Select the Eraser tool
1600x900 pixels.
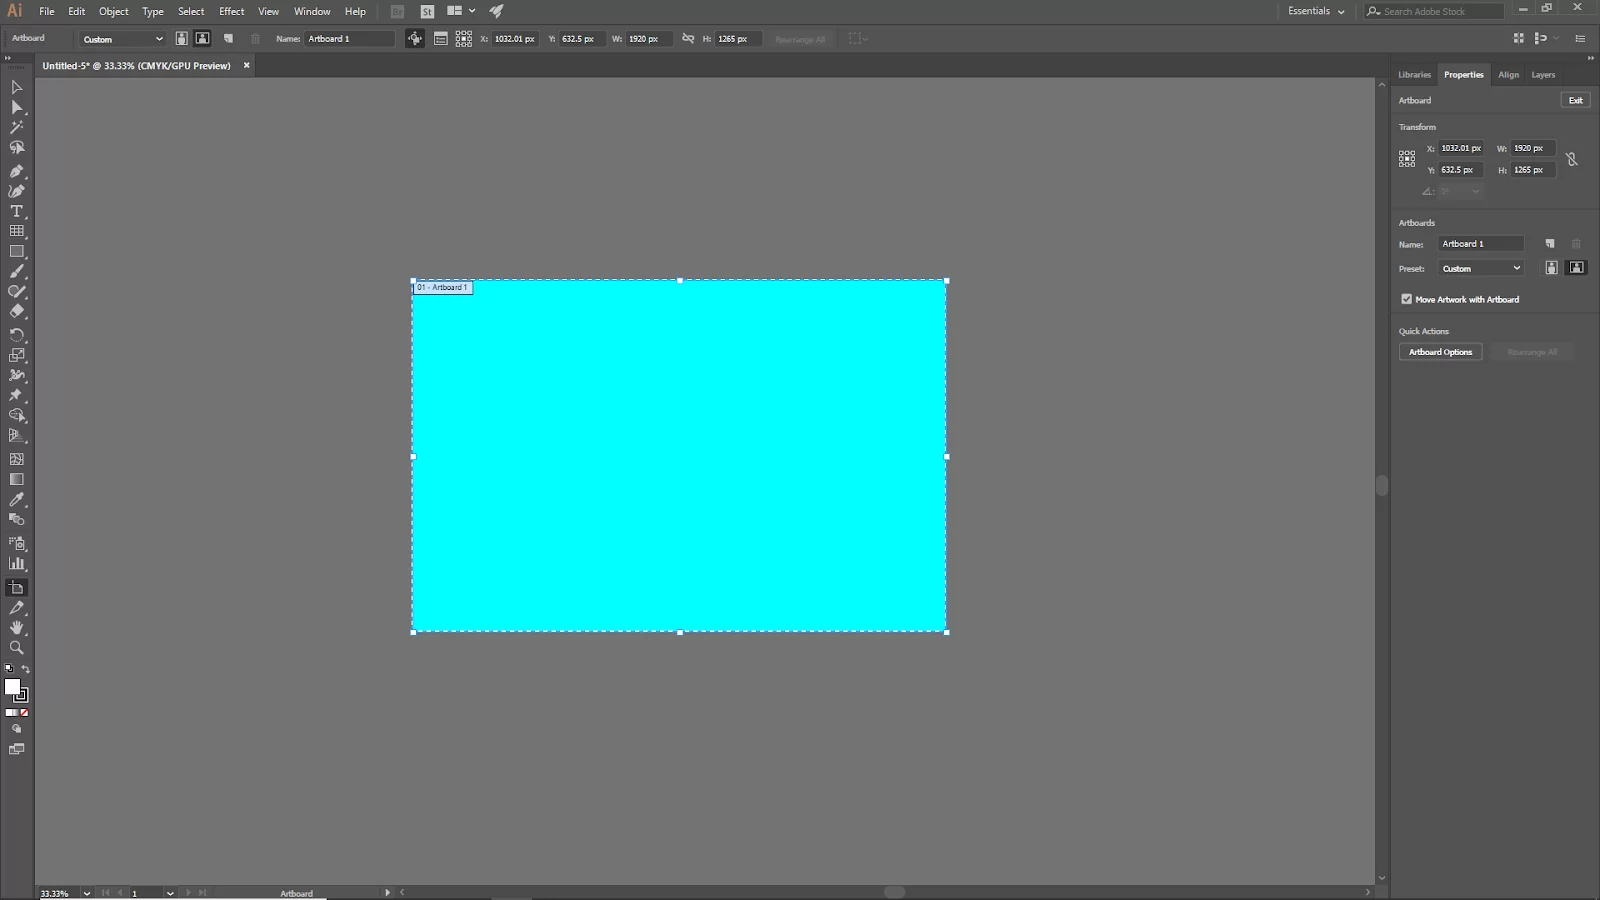[16, 311]
